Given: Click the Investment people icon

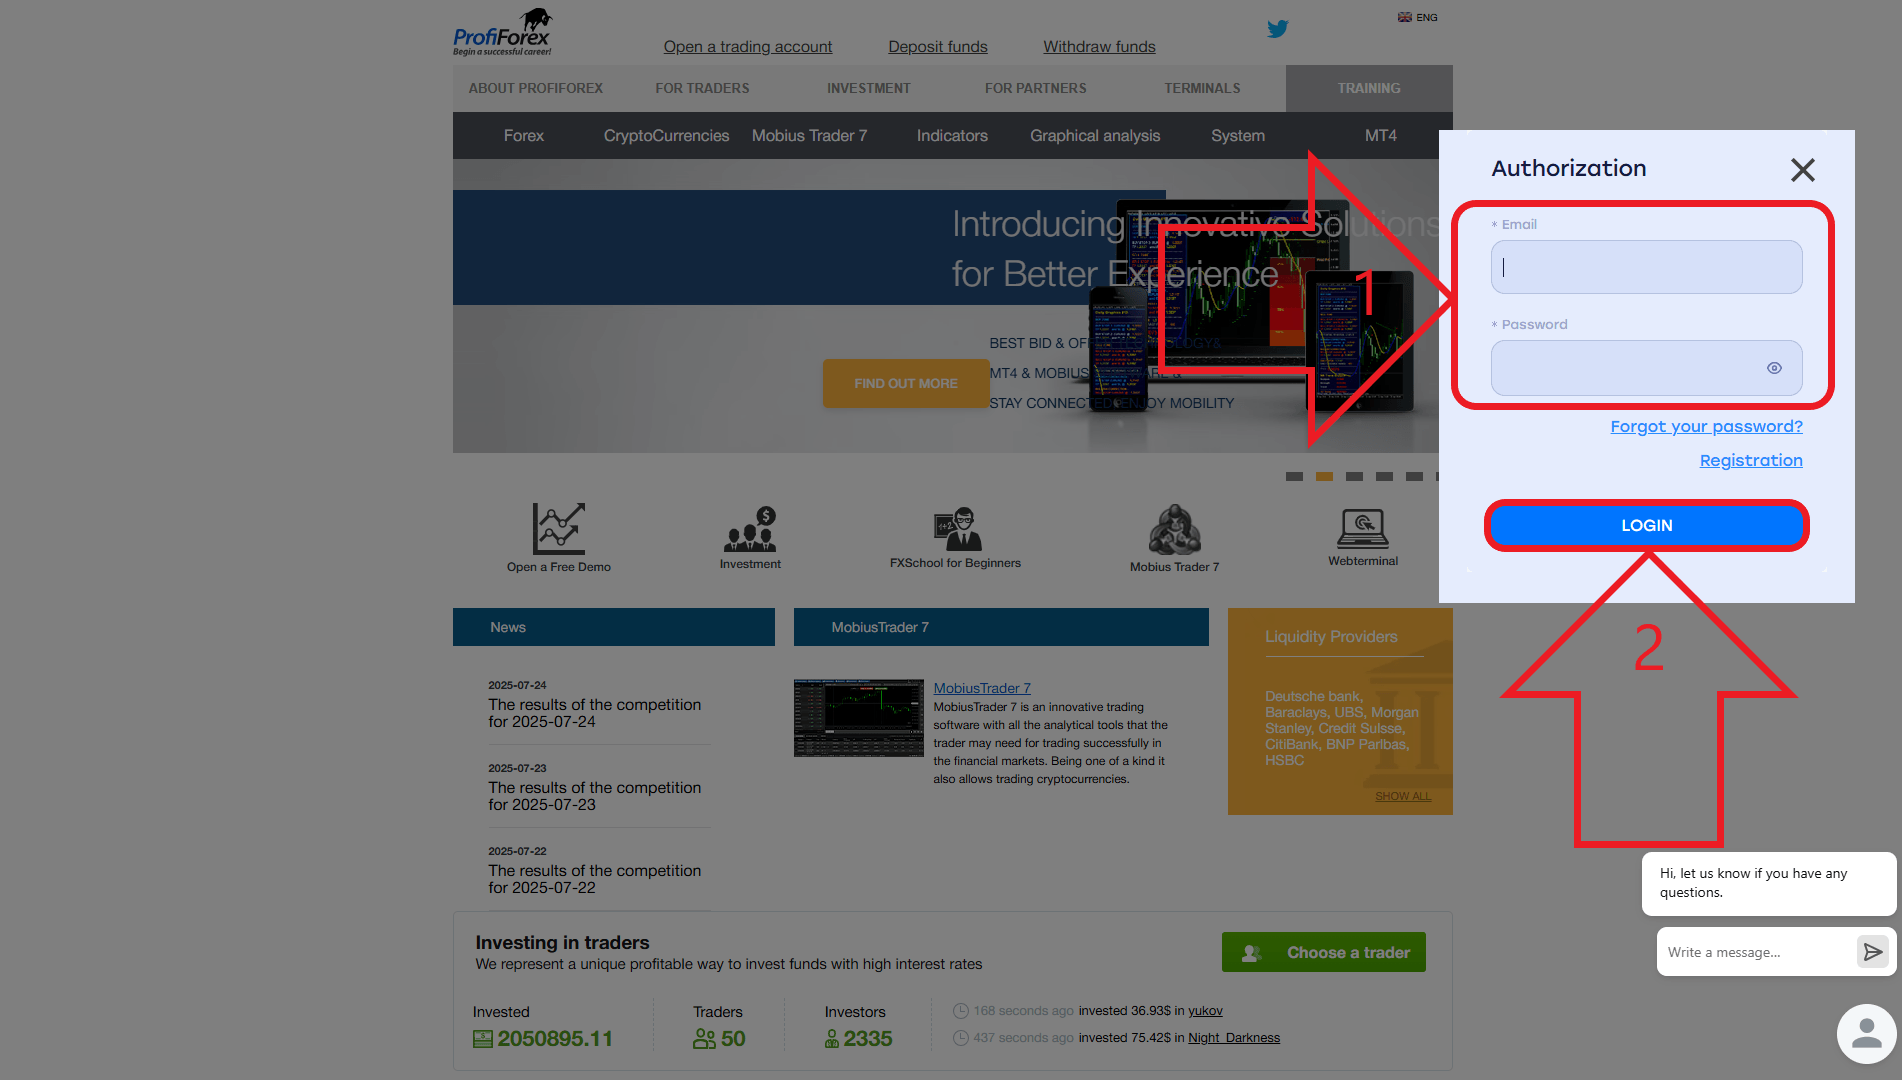Looking at the screenshot, I should [750, 528].
